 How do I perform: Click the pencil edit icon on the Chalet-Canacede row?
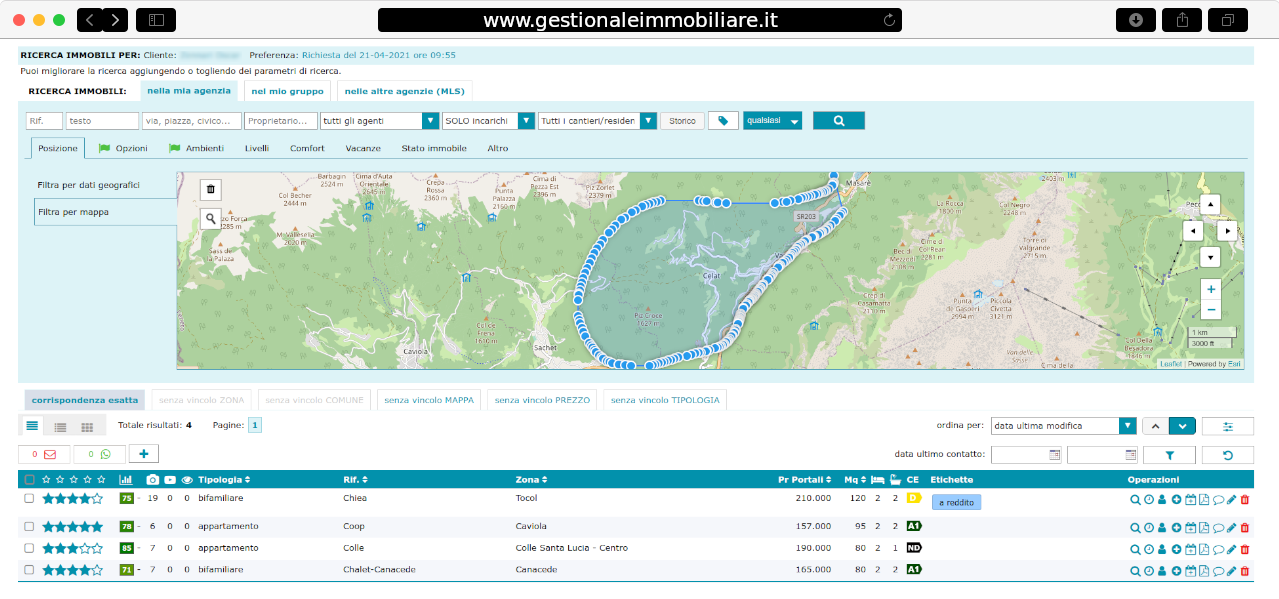(1230, 570)
